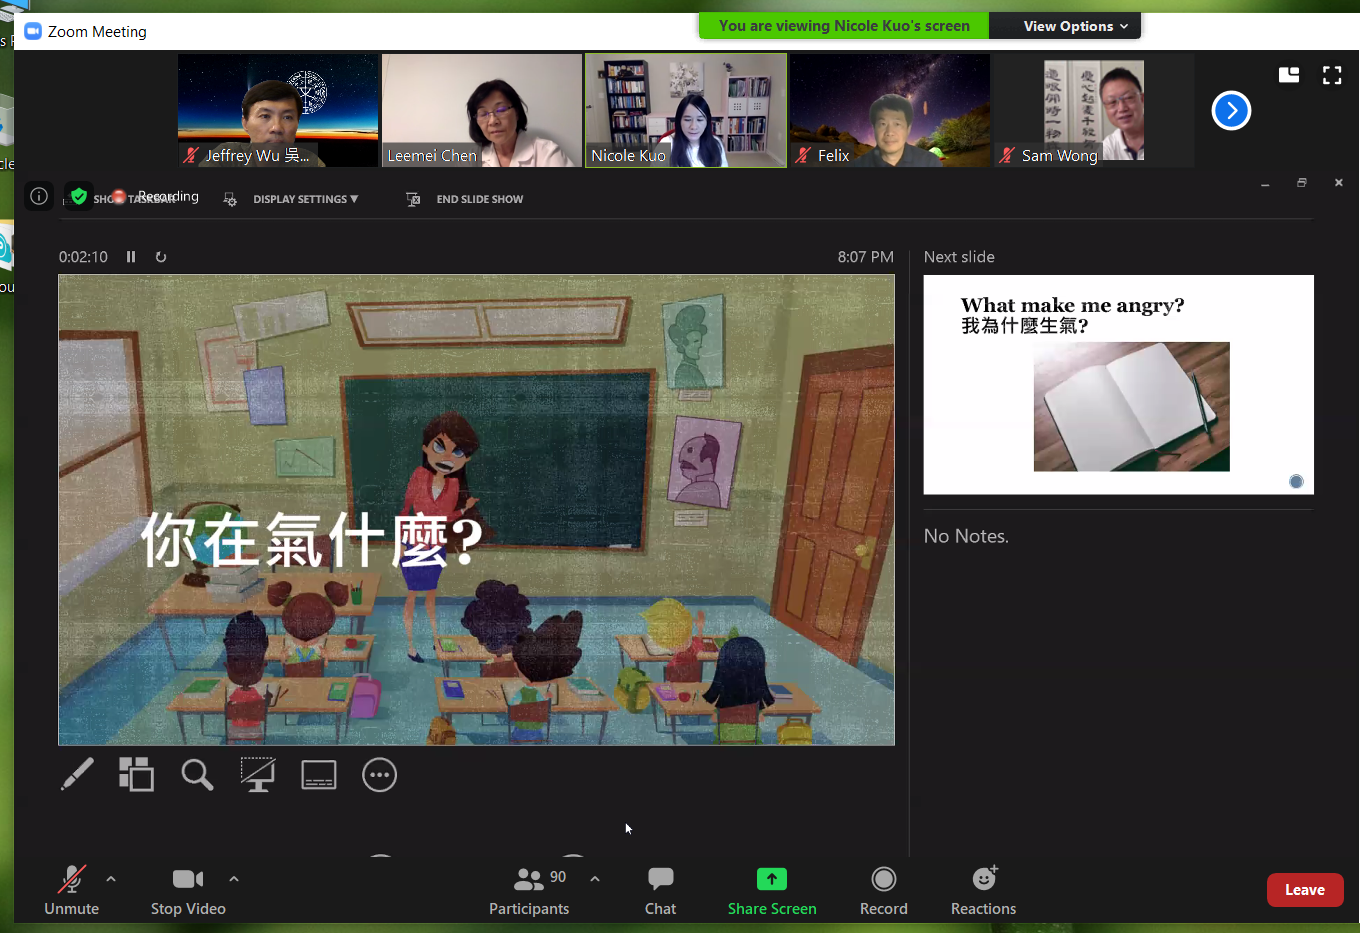Open the Chat window
1360x933 pixels.
point(660,889)
